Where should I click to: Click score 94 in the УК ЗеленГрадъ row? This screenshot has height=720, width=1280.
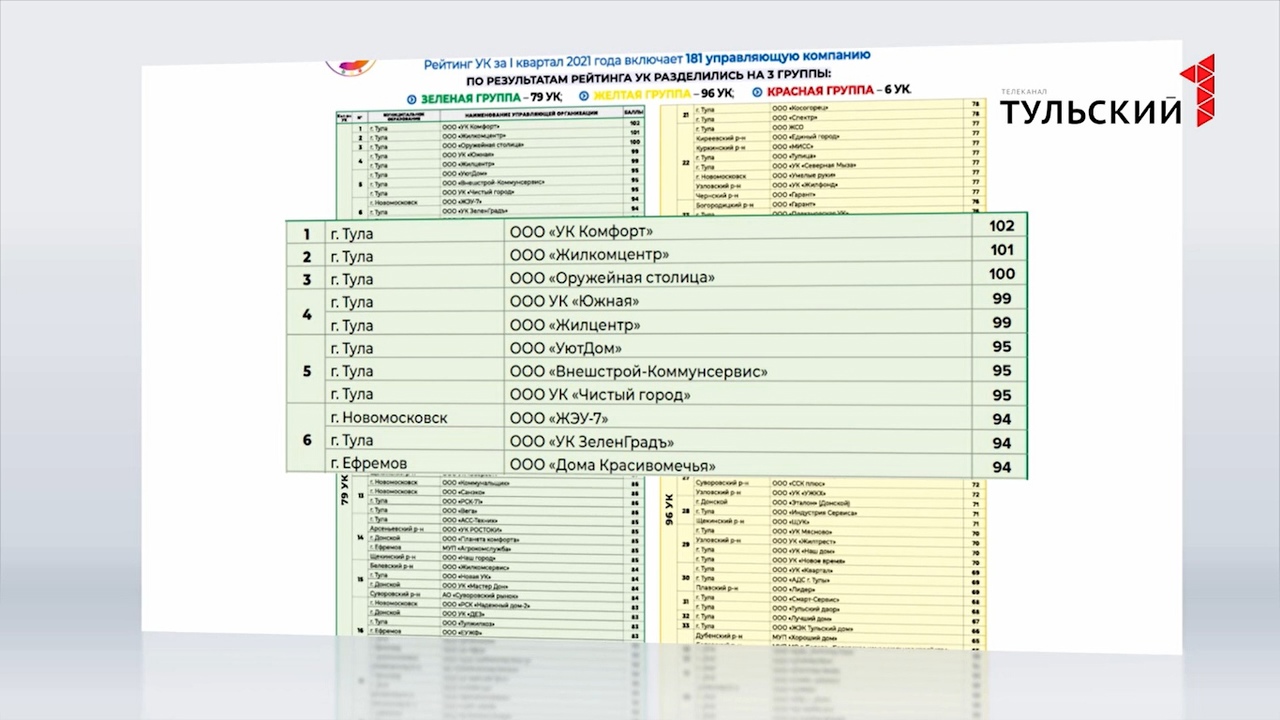[x=1001, y=443]
